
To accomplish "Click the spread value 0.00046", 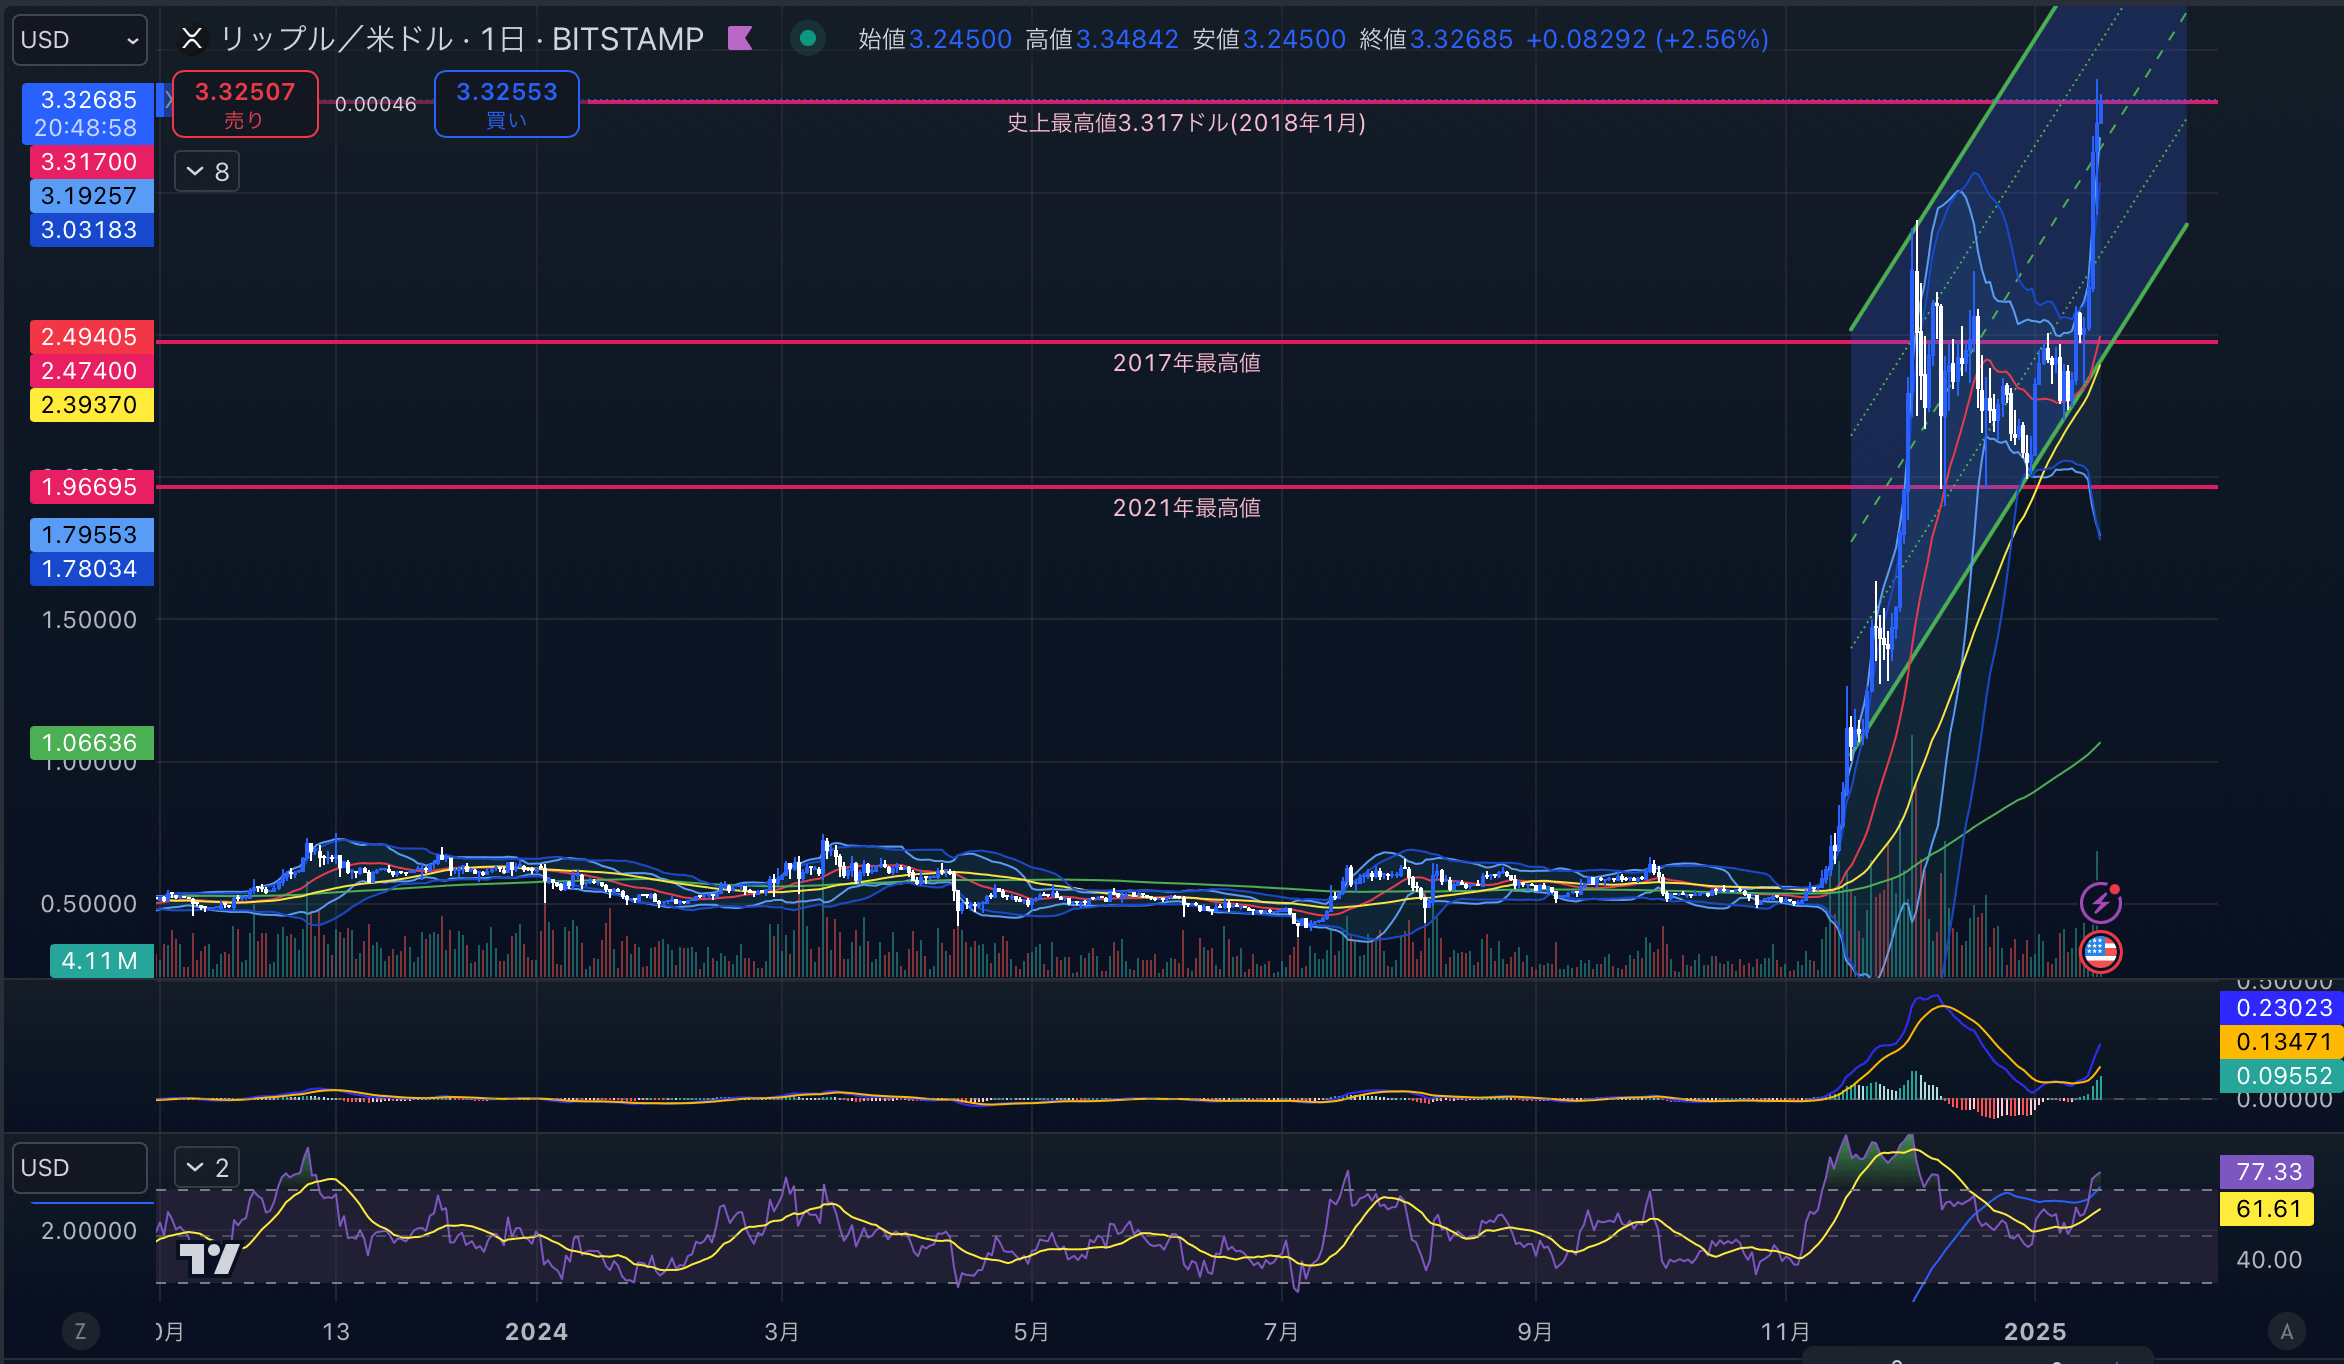I will point(376,104).
